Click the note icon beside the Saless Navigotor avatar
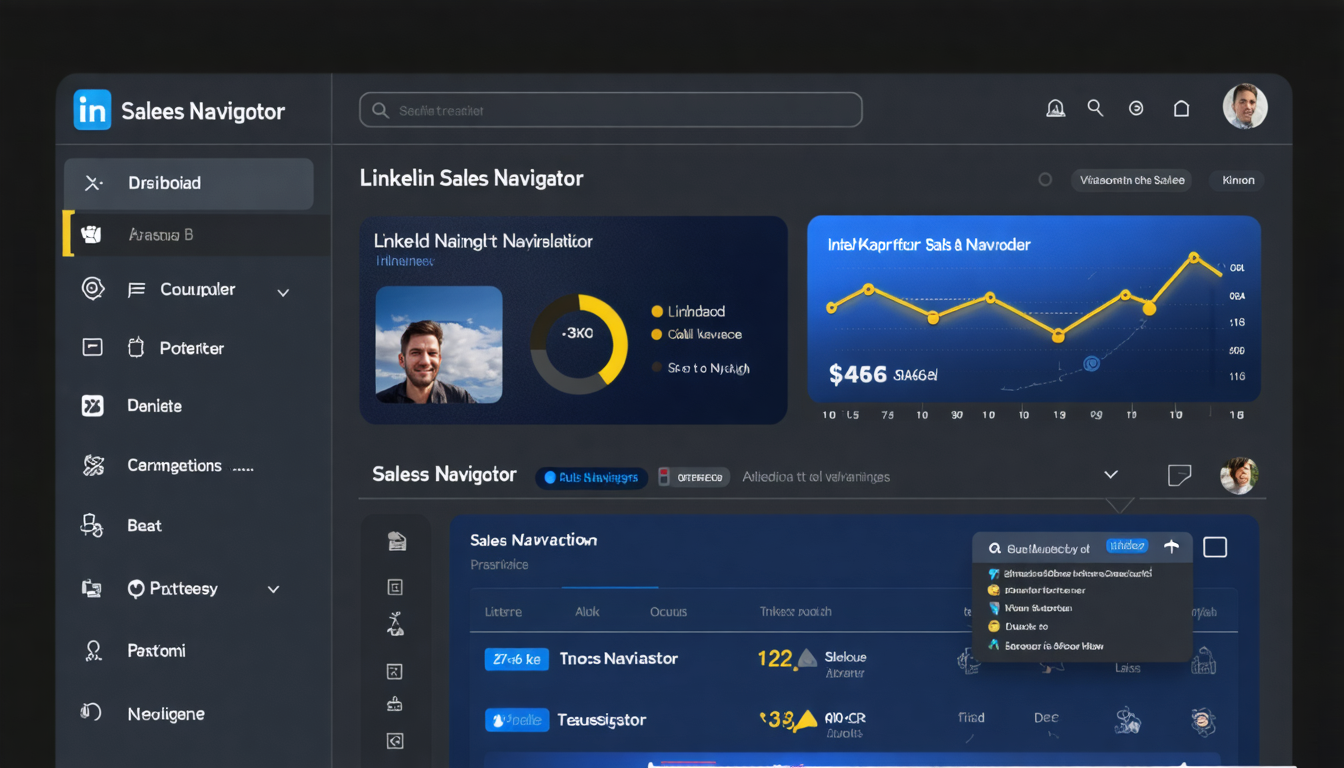The width and height of the screenshot is (1344, 768). click(x=1180, y=475)
